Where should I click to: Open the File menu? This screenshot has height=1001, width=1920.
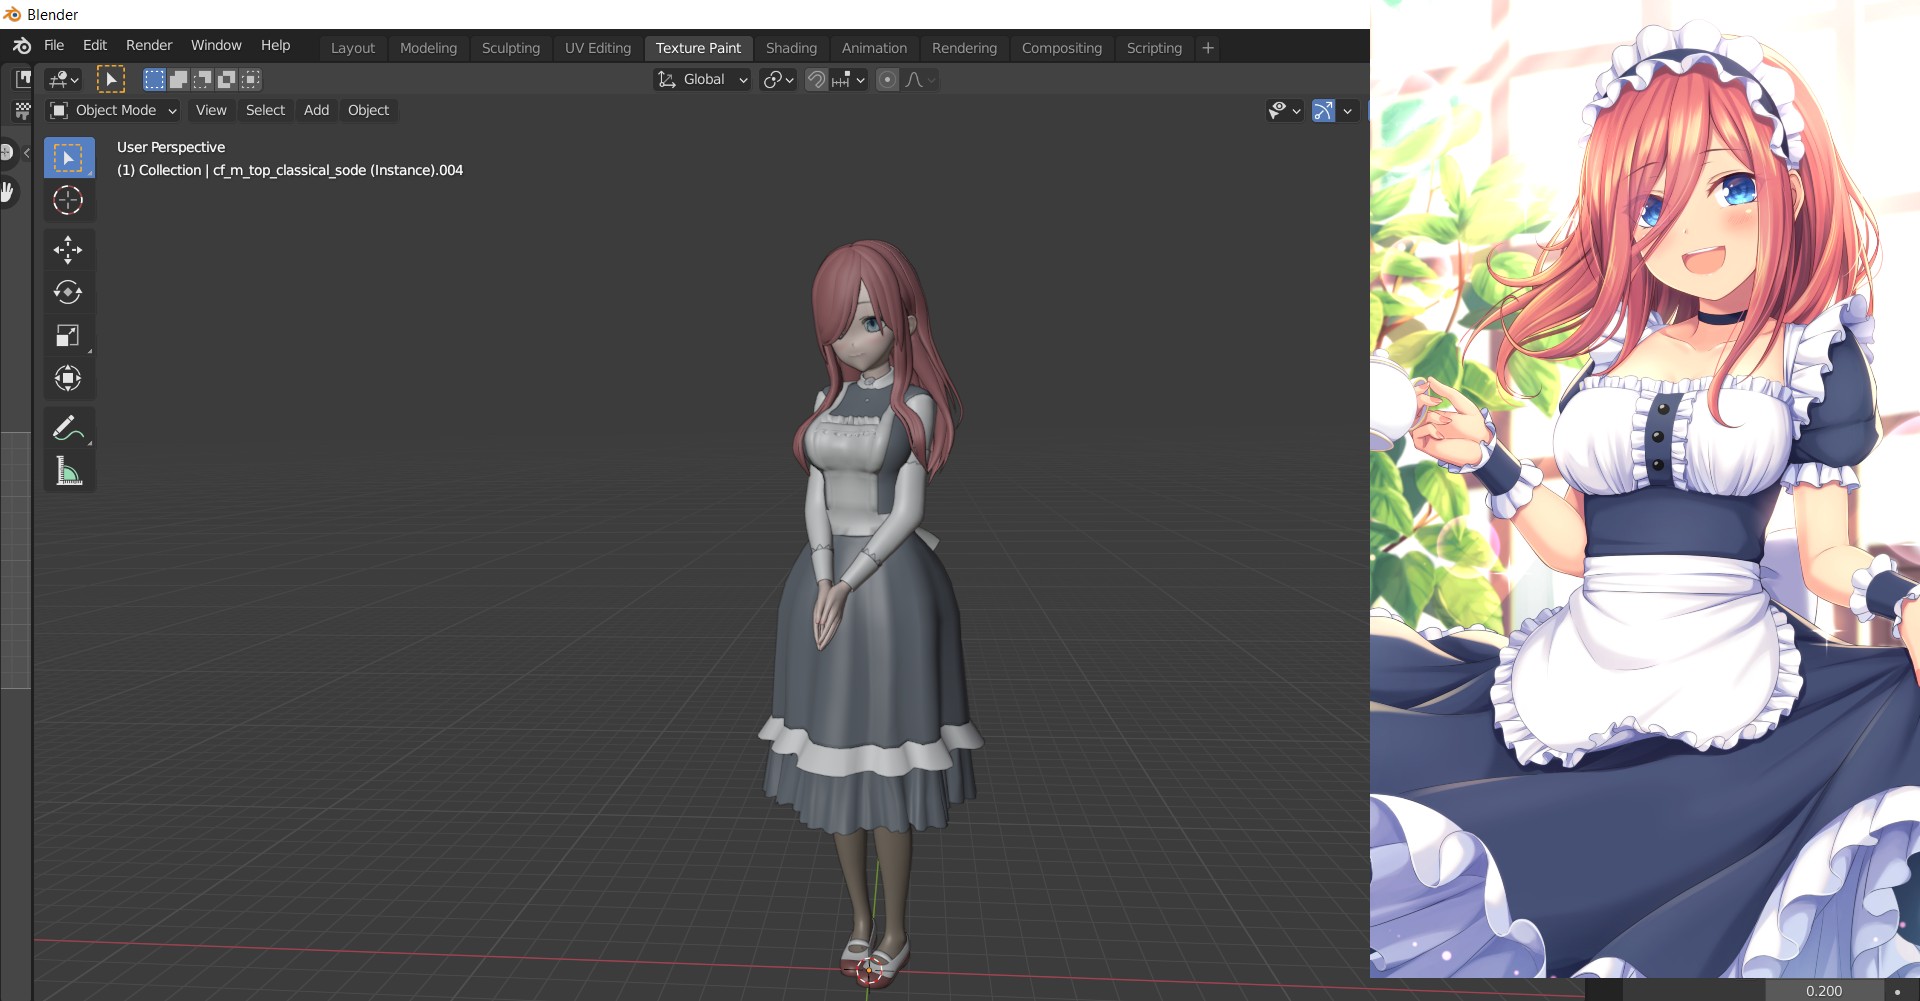pos(54,45)
